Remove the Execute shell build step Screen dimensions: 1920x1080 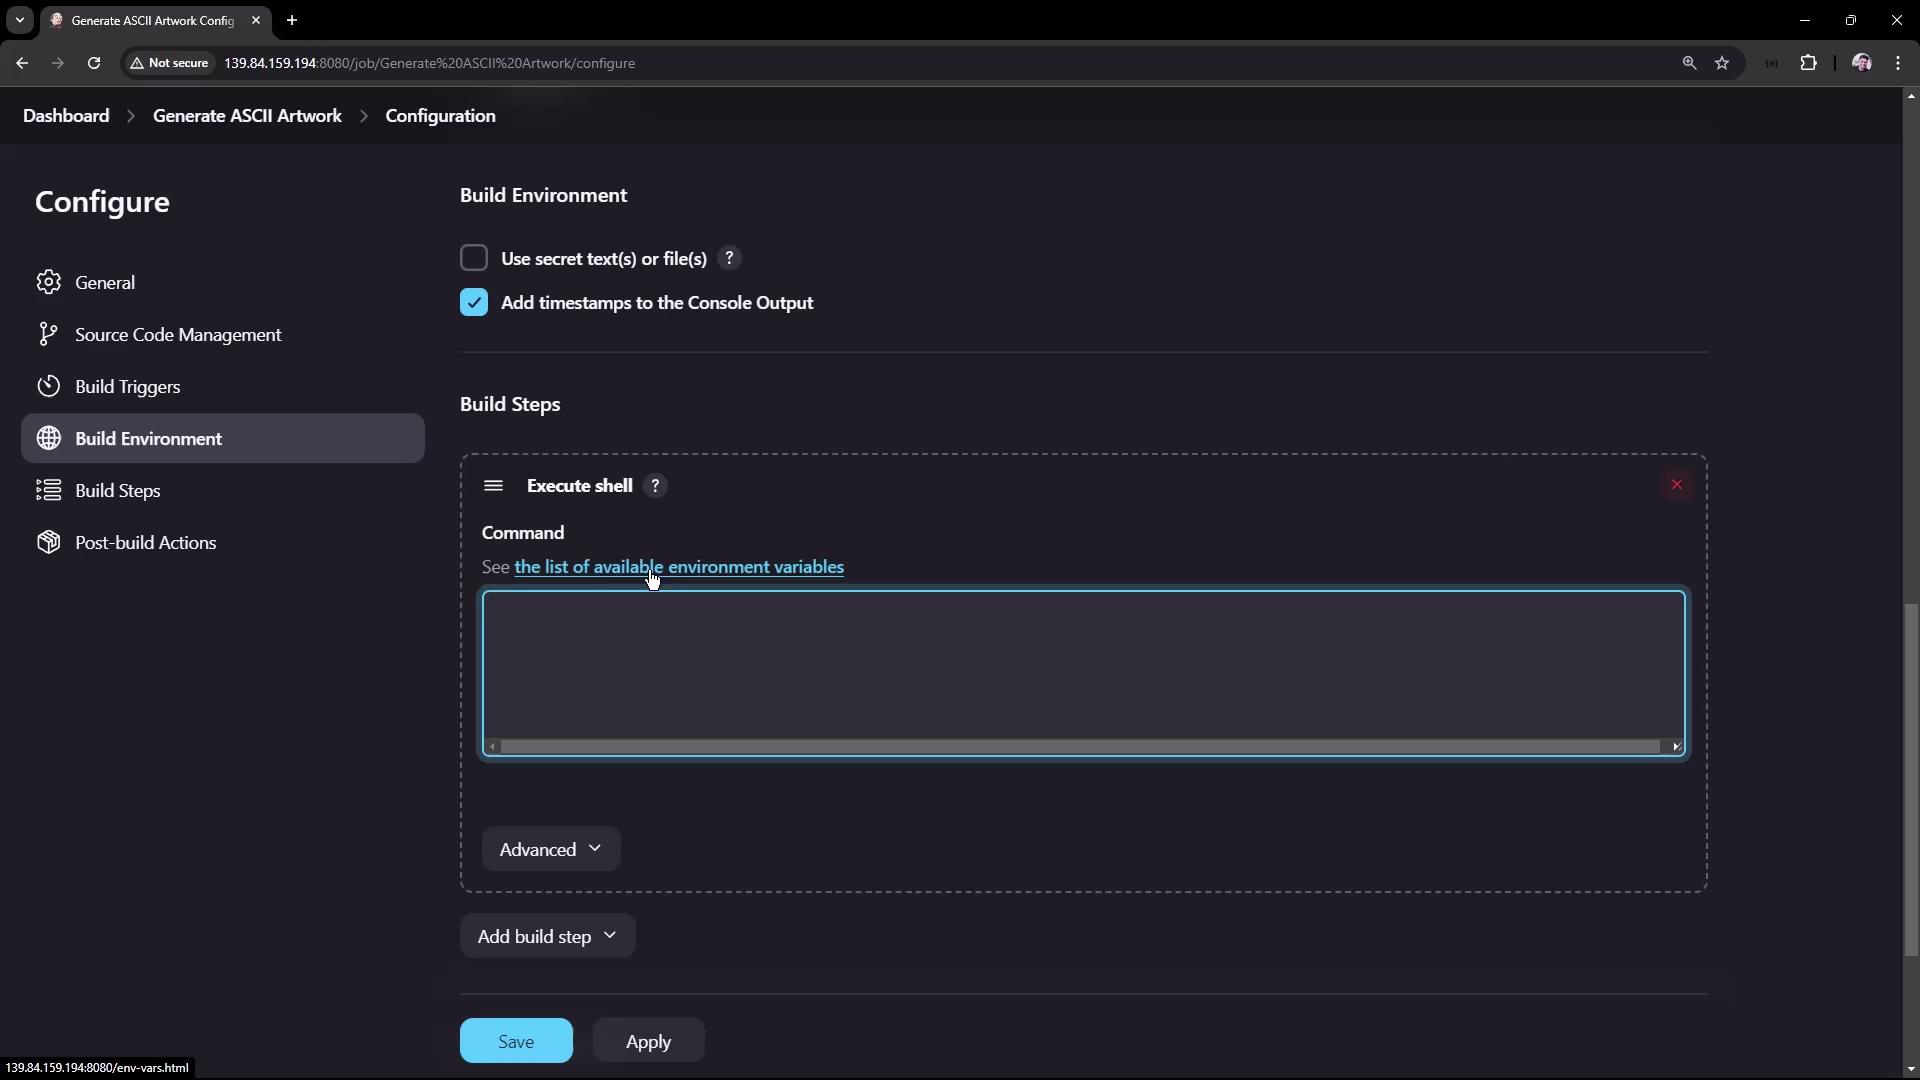point(1677,485)
